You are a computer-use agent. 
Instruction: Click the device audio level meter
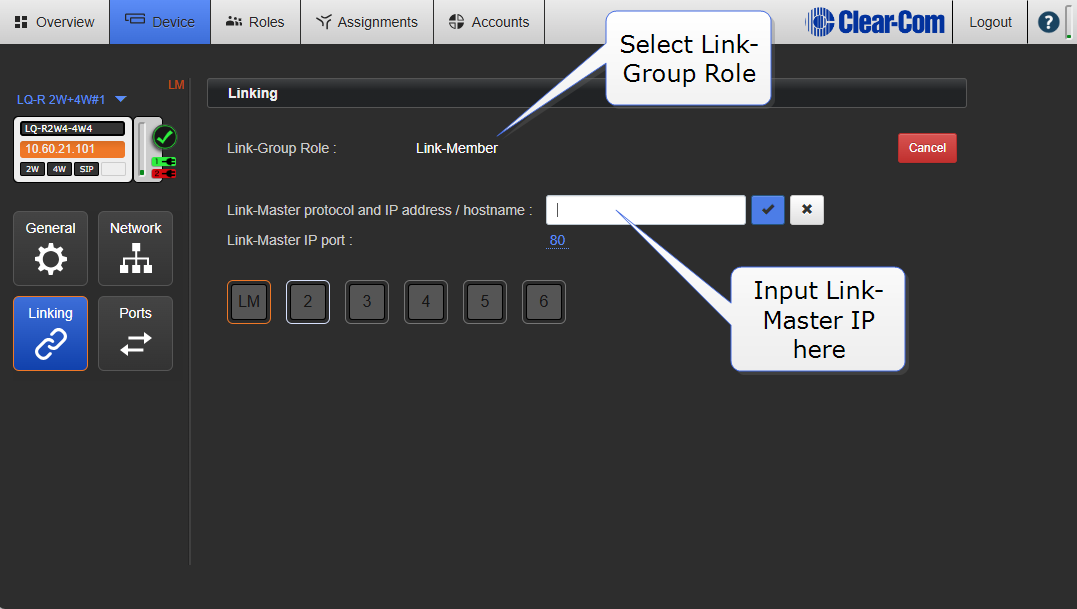coord(142,148)
